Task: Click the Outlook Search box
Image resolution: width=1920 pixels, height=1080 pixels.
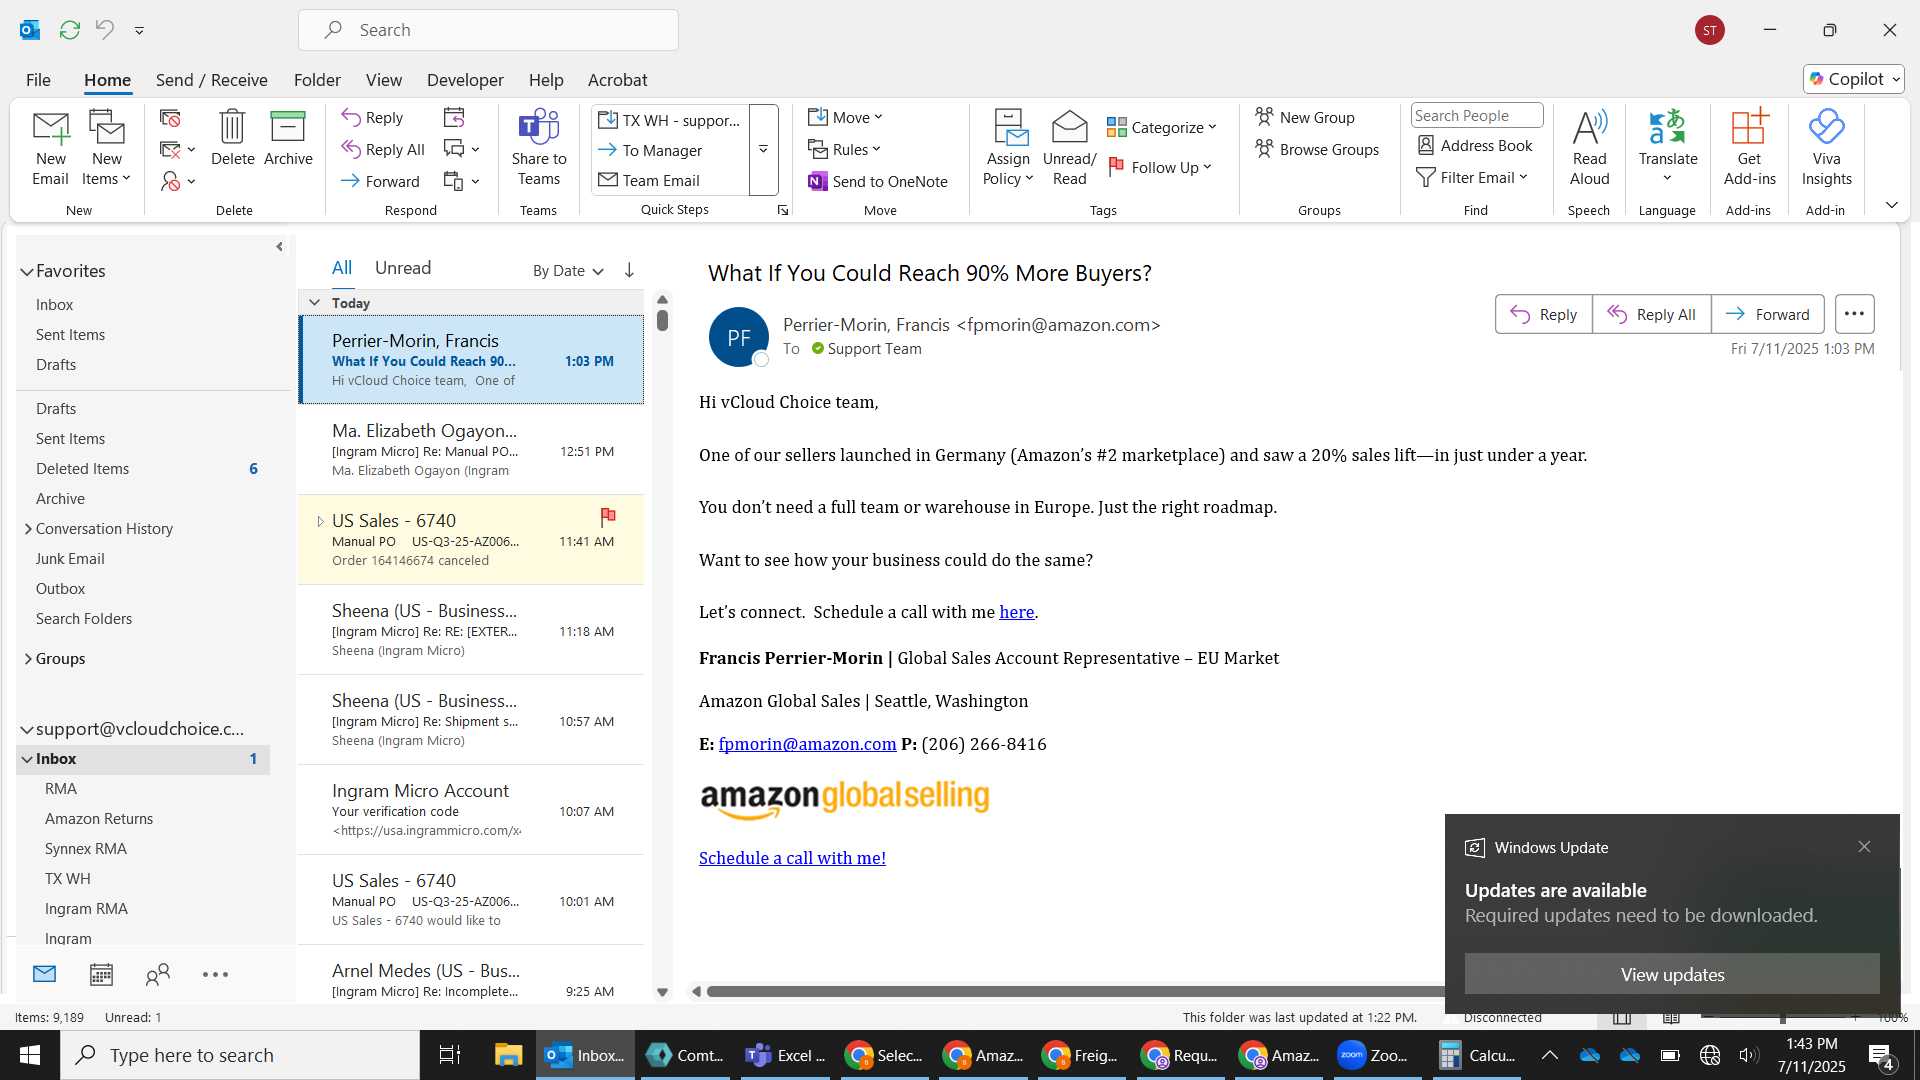Action: tap(488, 30)
